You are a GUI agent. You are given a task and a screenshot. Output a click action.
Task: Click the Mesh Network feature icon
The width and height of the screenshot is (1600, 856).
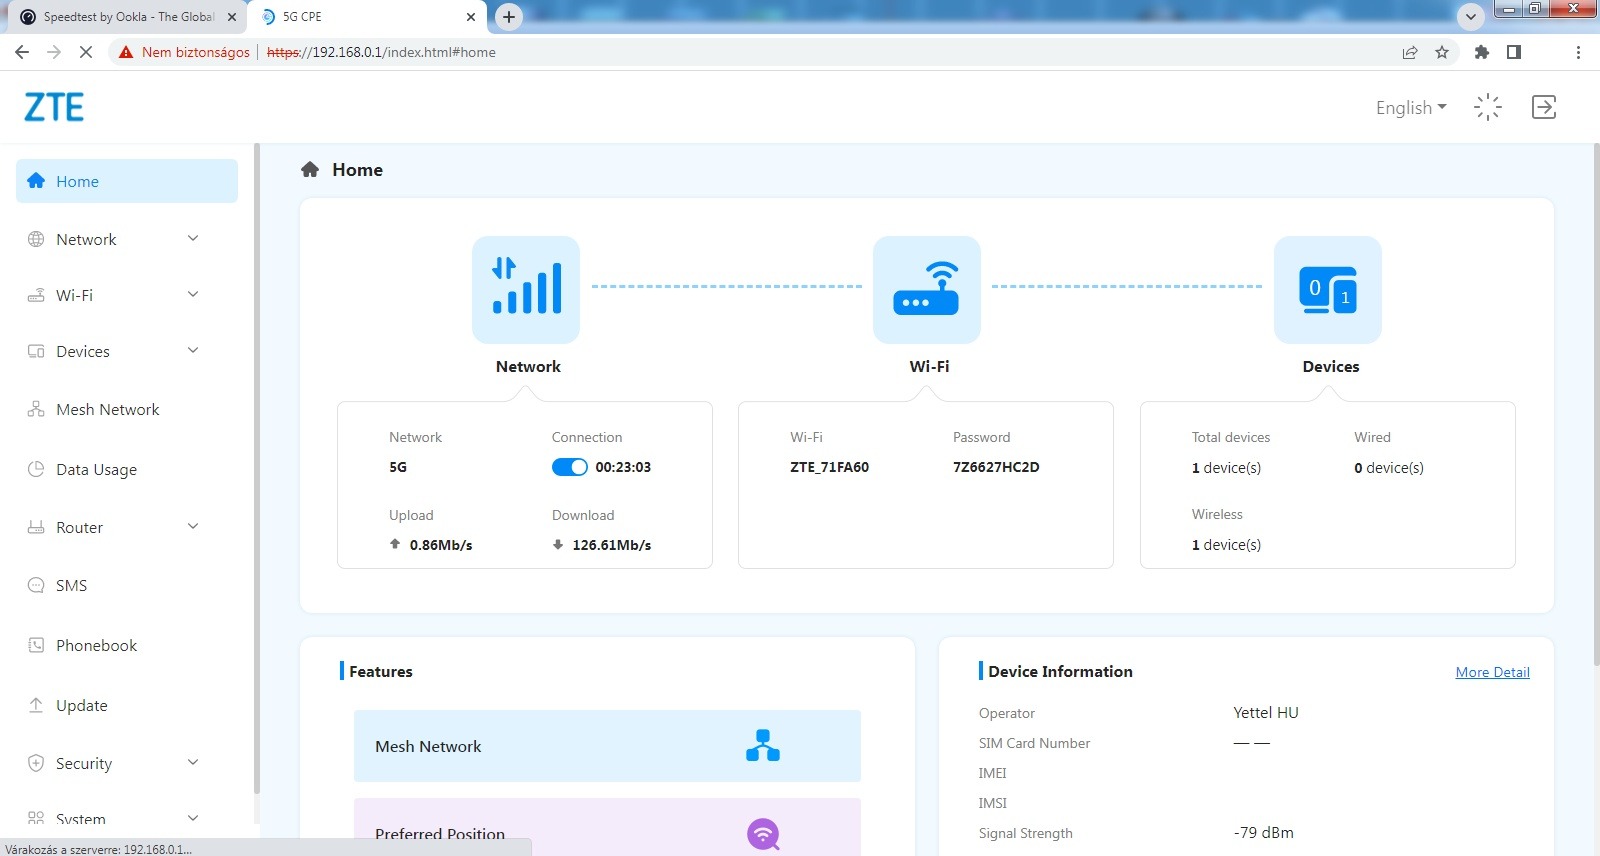tap(763, 746)
